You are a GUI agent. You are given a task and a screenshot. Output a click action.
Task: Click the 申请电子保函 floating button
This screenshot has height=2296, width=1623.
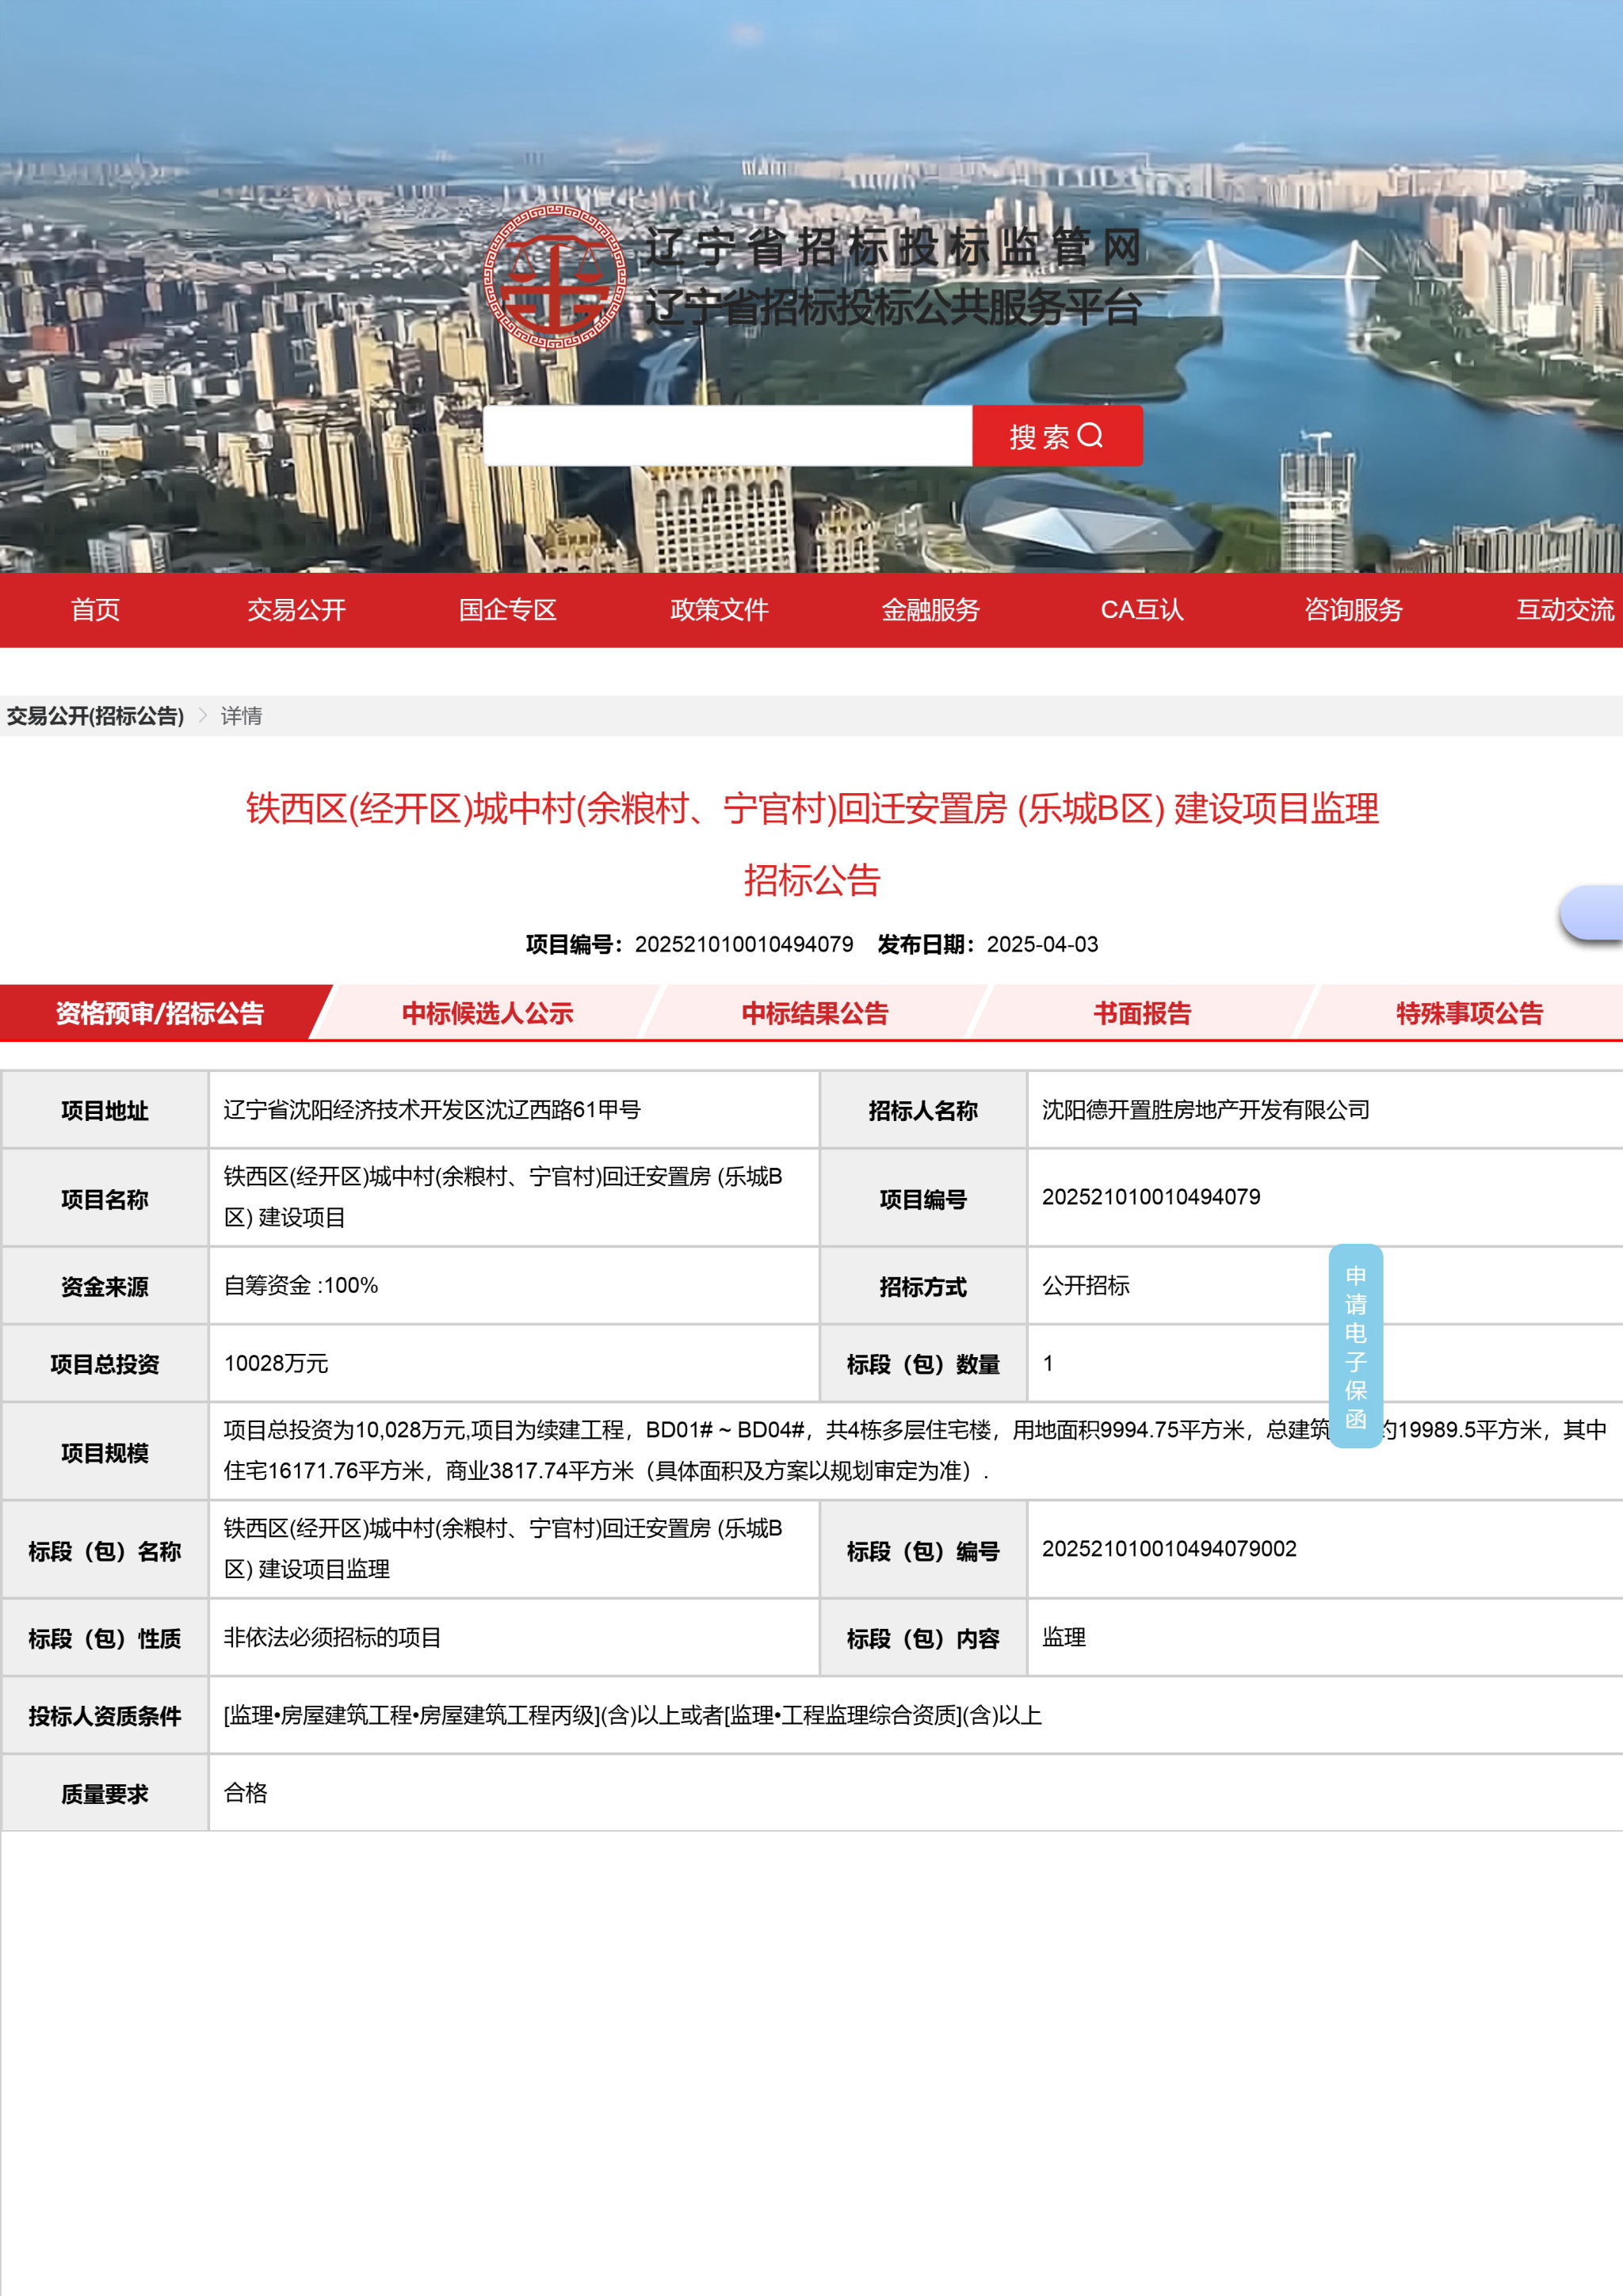click(1355, 1346)
